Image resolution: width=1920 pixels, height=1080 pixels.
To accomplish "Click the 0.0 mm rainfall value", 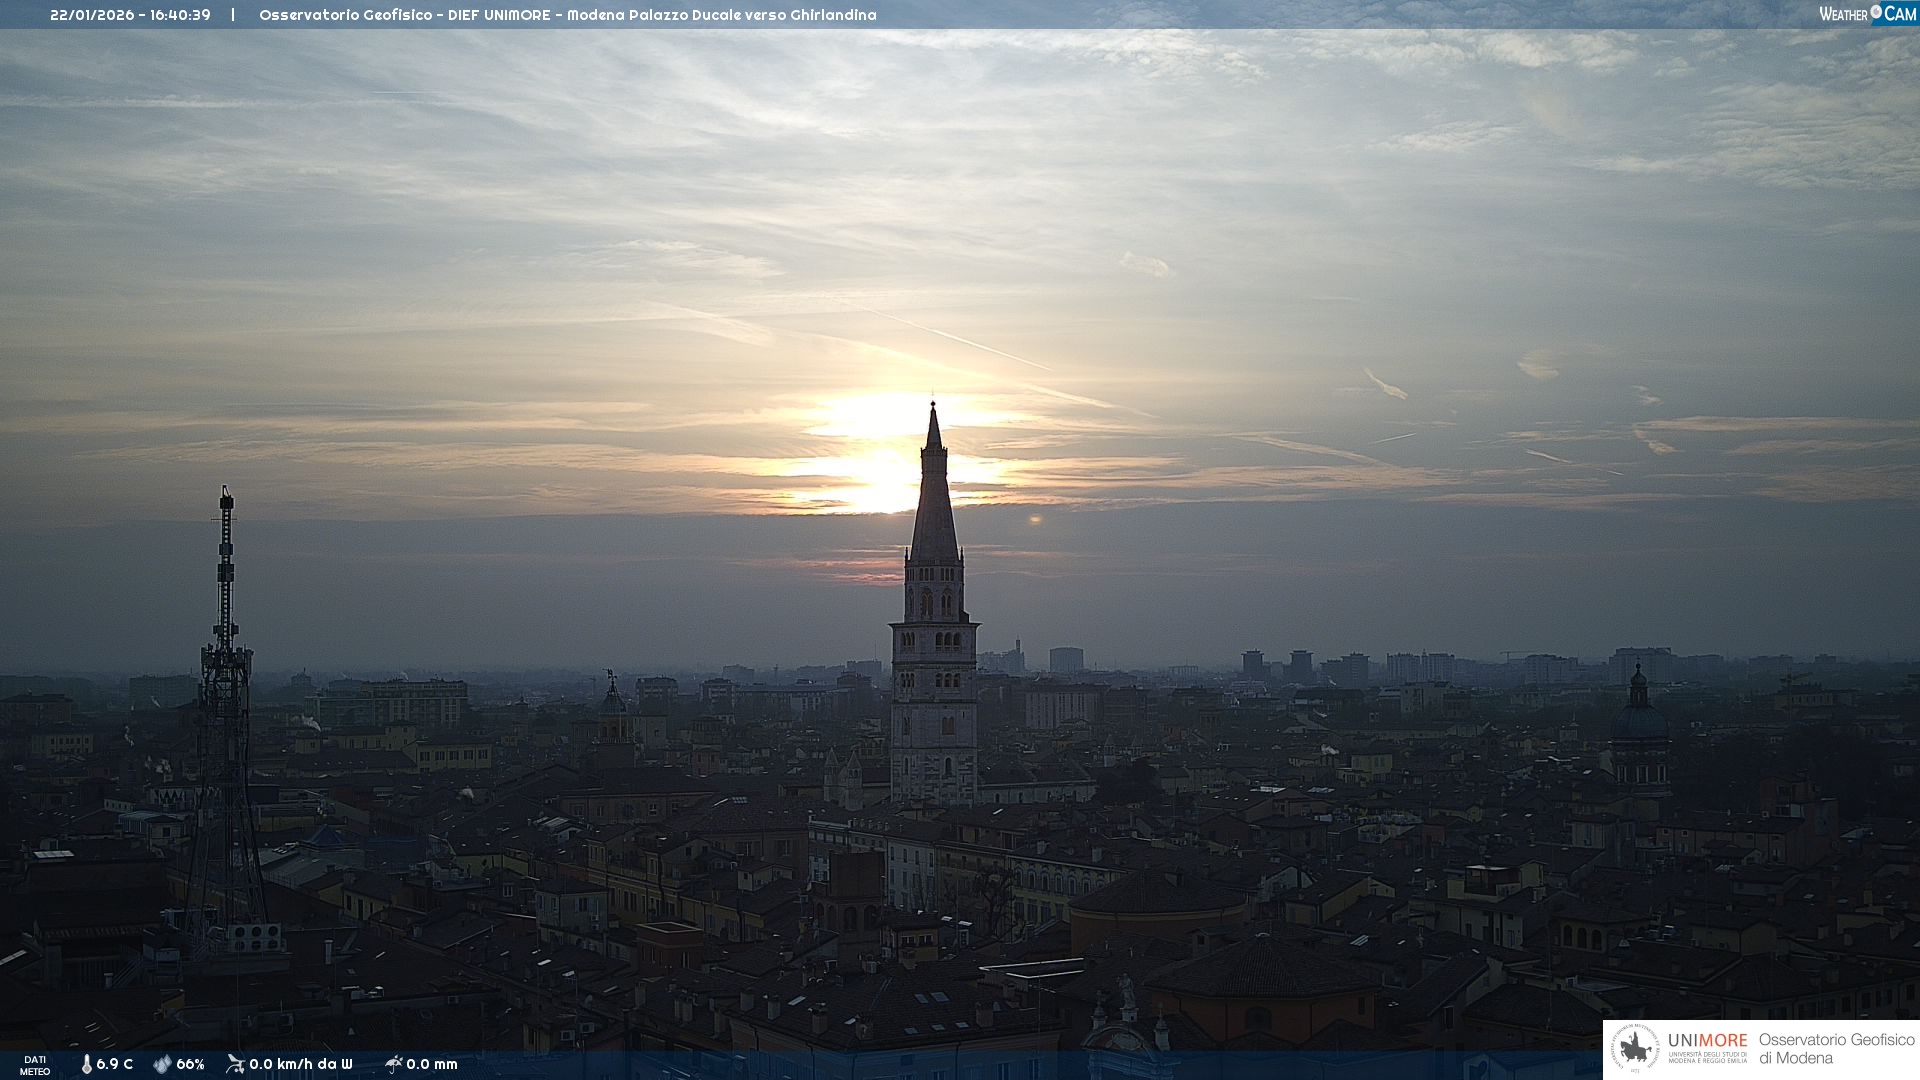I will point(432,1064).
